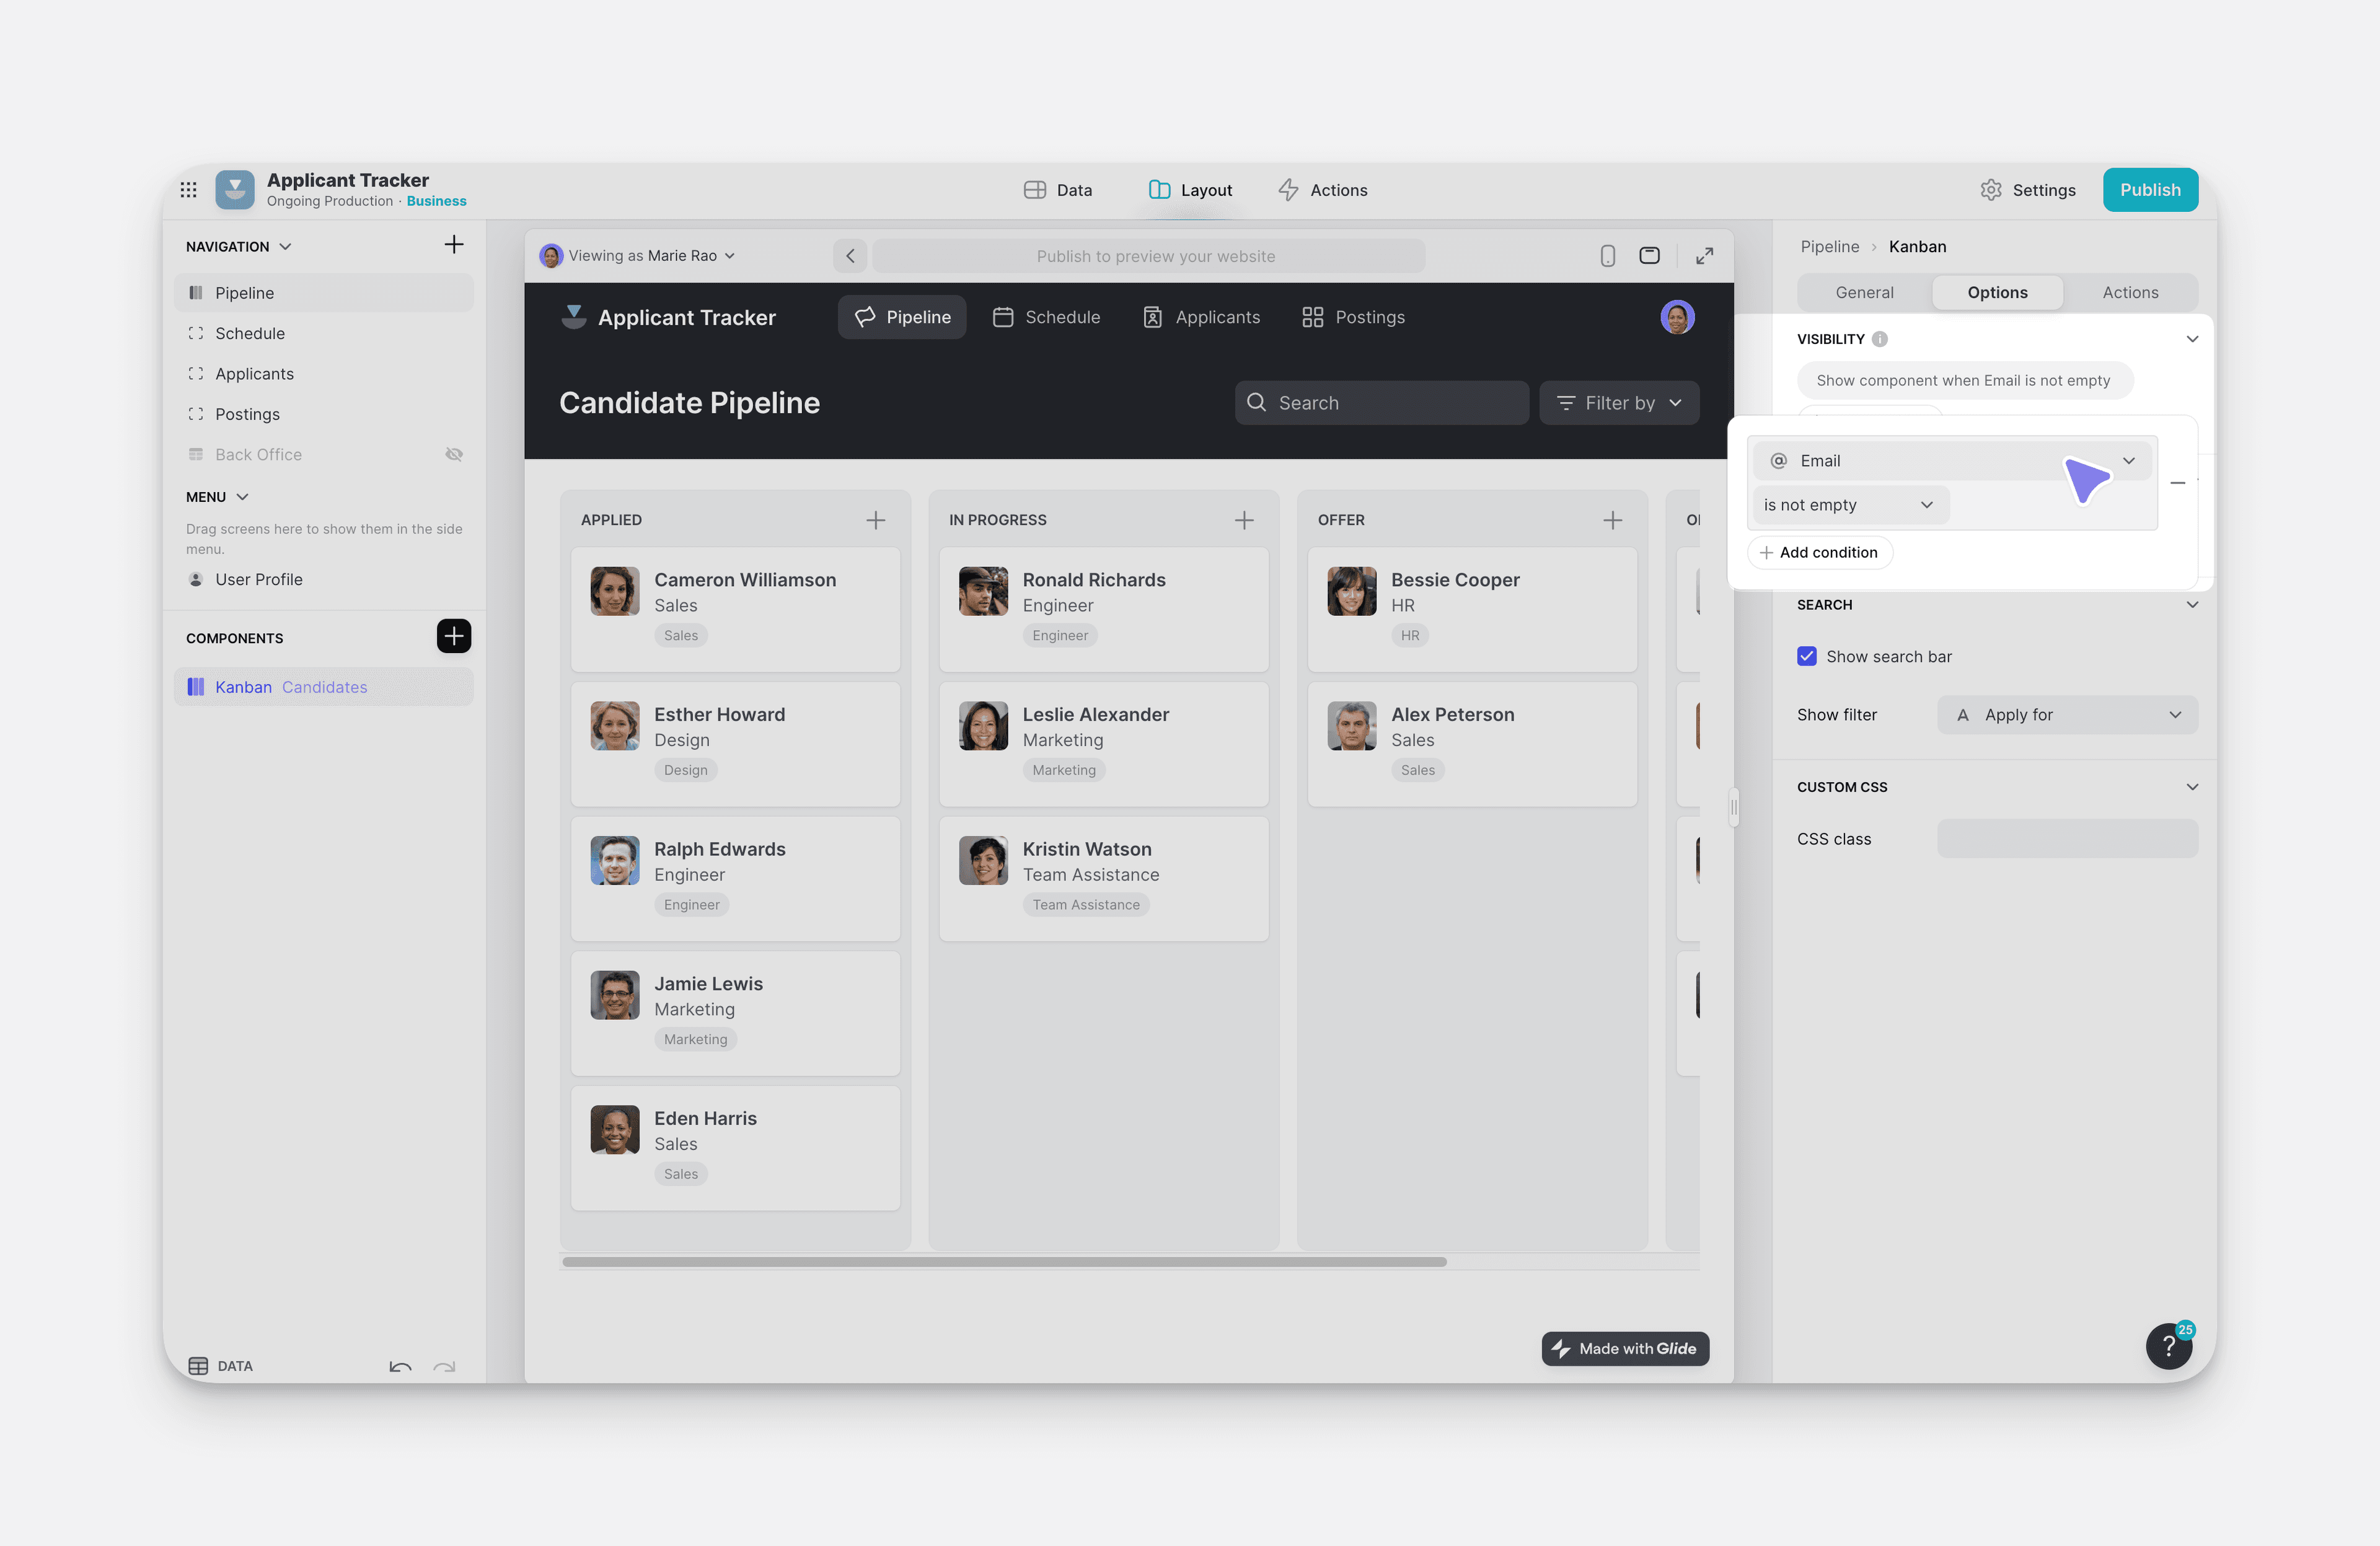Collapse the MENU section

(242, 497)
